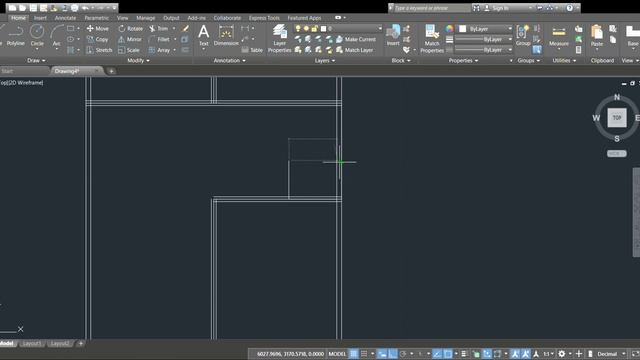Toggle 2D object snap in status bar

click(447, 354)
